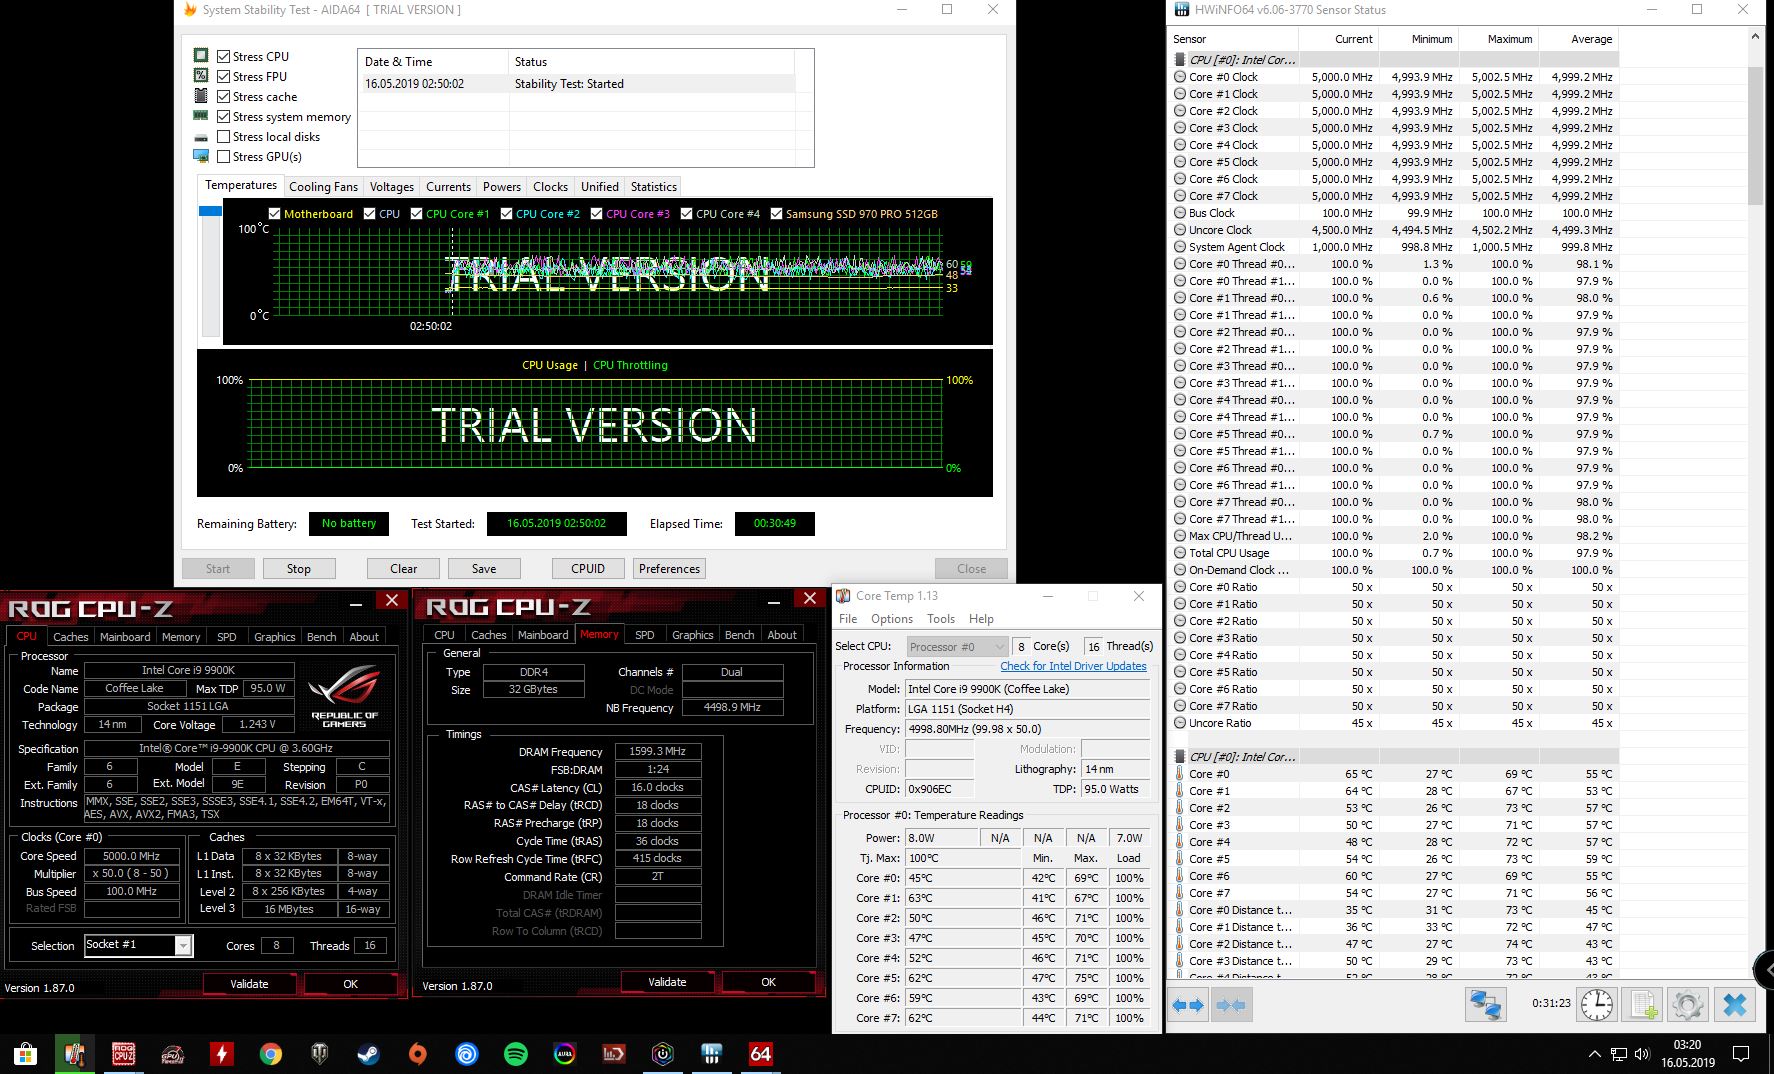Open Origin from taskbar
Viewport: 1774px width, 1074px height.
point(417,1054)
